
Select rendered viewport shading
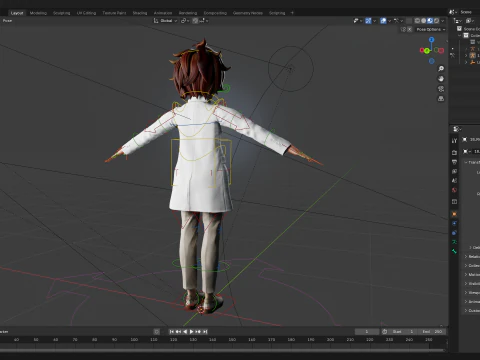(x=436, y=21)
